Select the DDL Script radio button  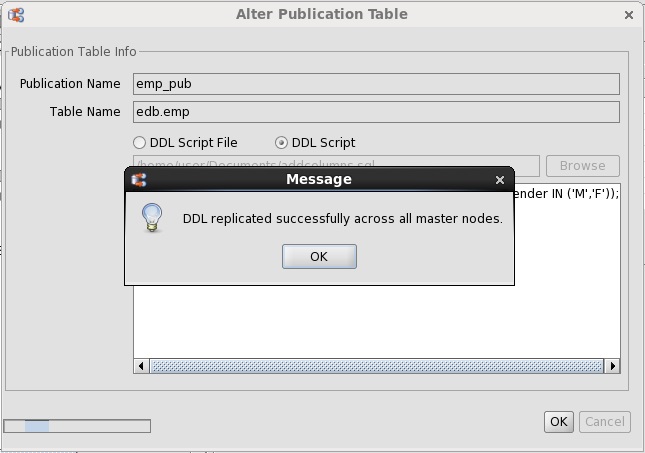(281, 143)
